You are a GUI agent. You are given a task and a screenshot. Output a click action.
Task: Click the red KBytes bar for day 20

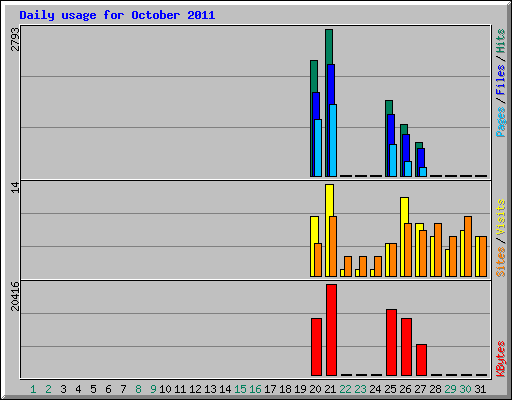coord(316,347)
